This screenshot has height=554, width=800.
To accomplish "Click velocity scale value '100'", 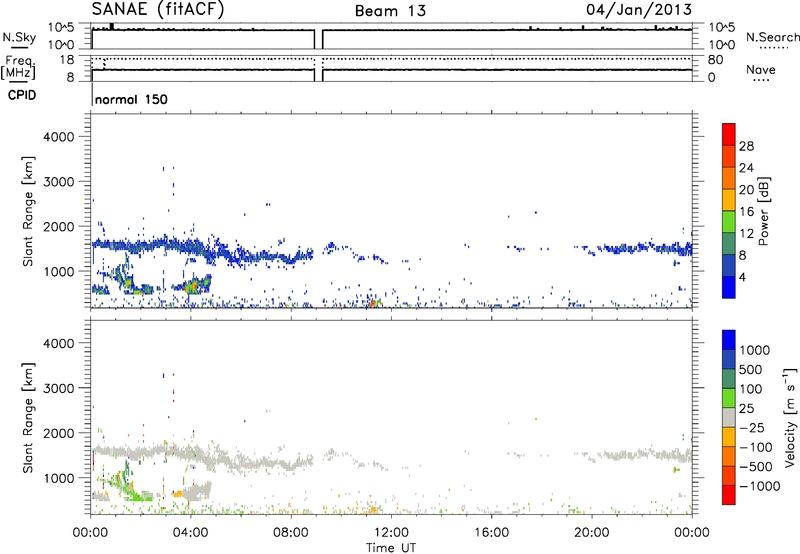I will point(751,389).
